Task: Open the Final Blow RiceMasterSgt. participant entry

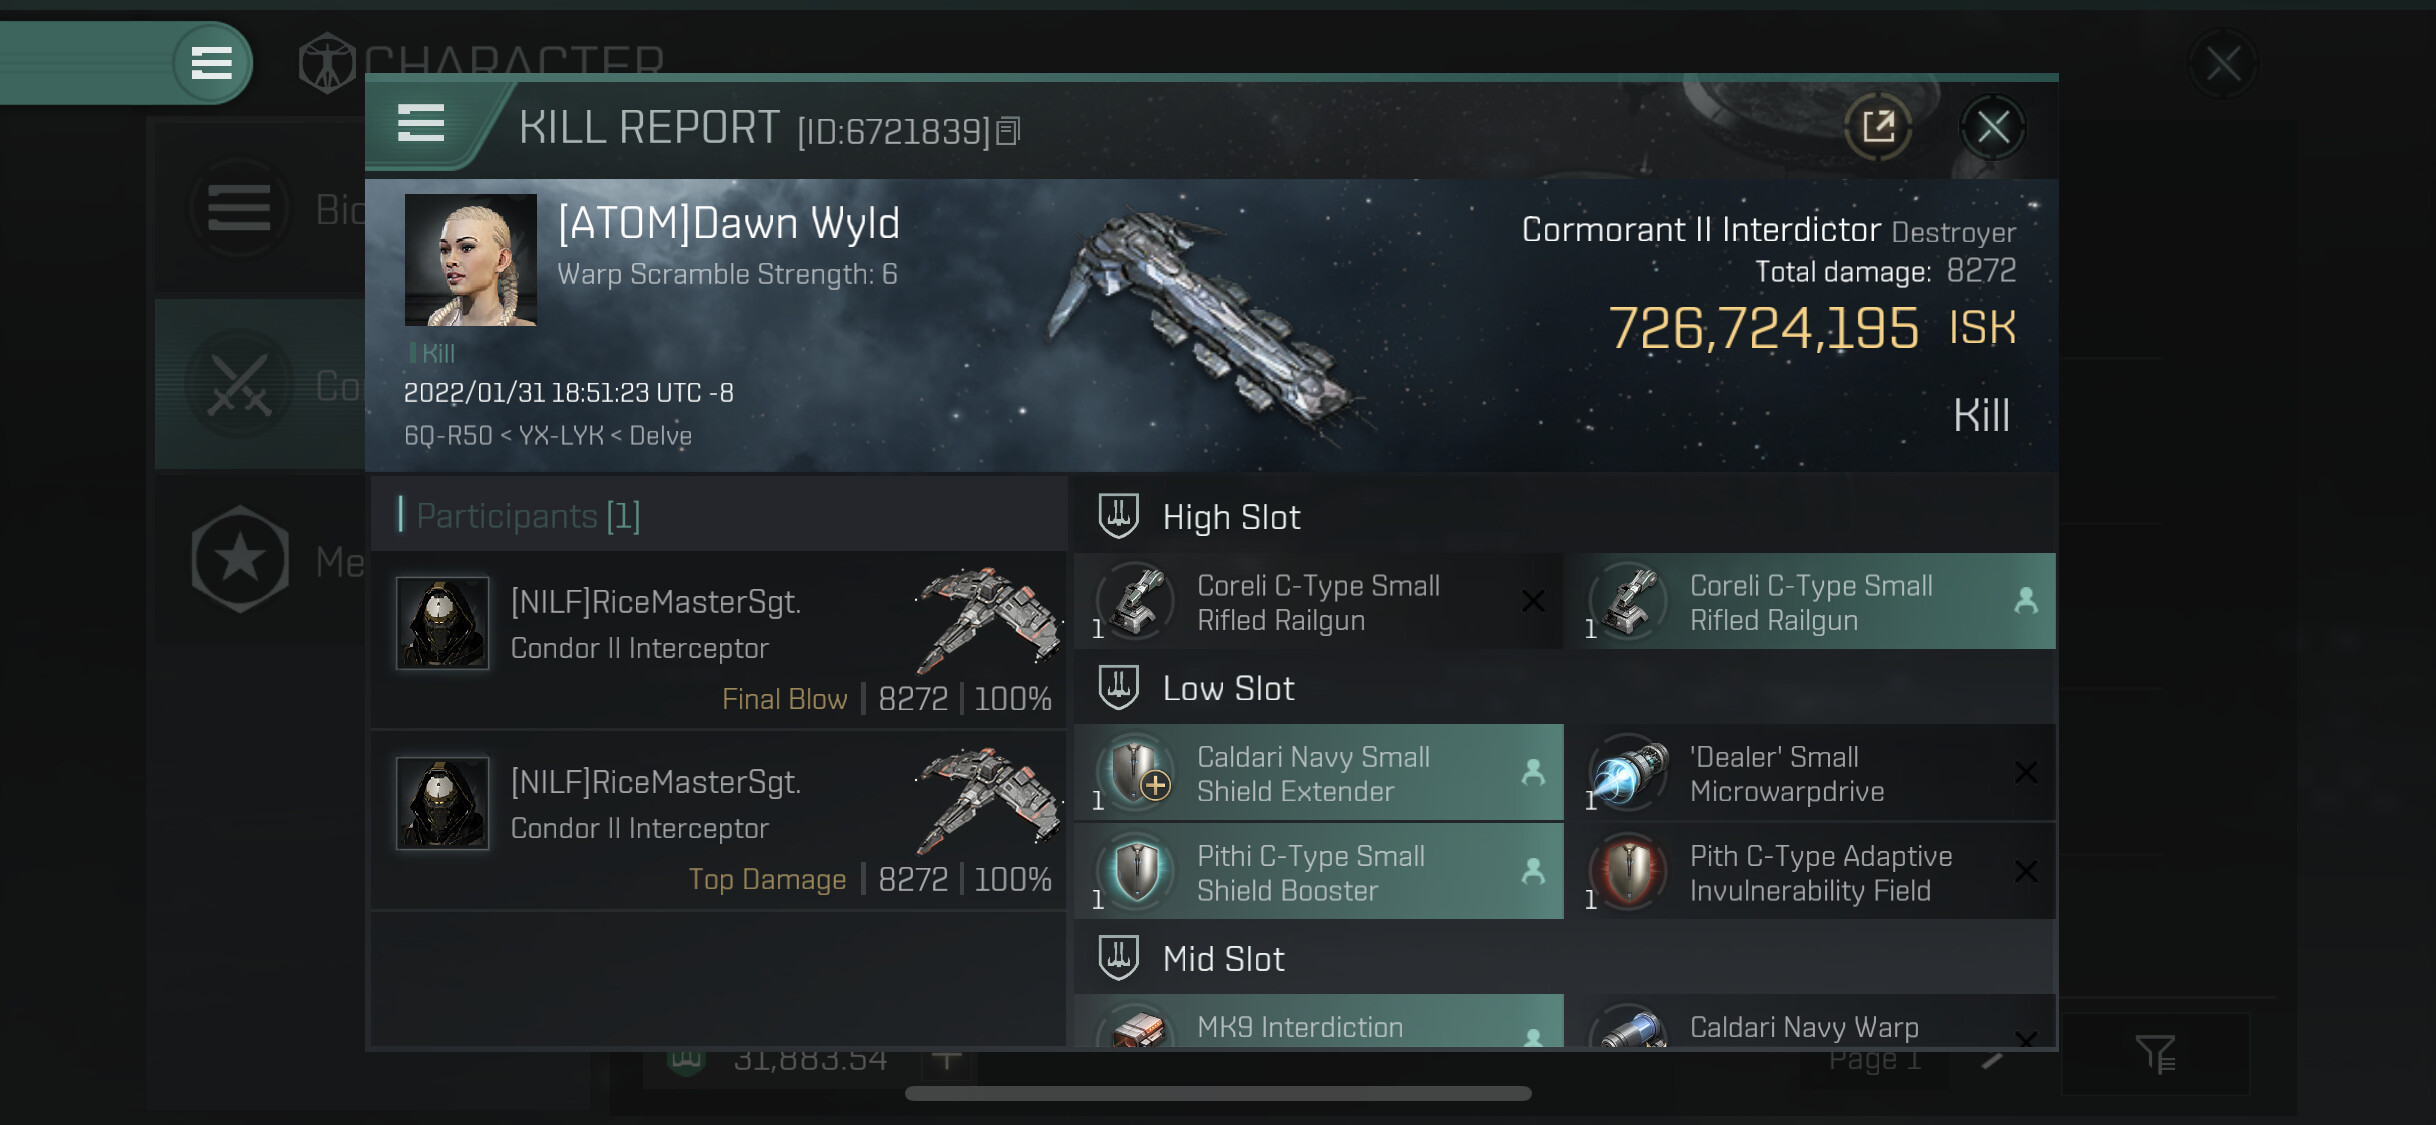Action: coord(718,641)
